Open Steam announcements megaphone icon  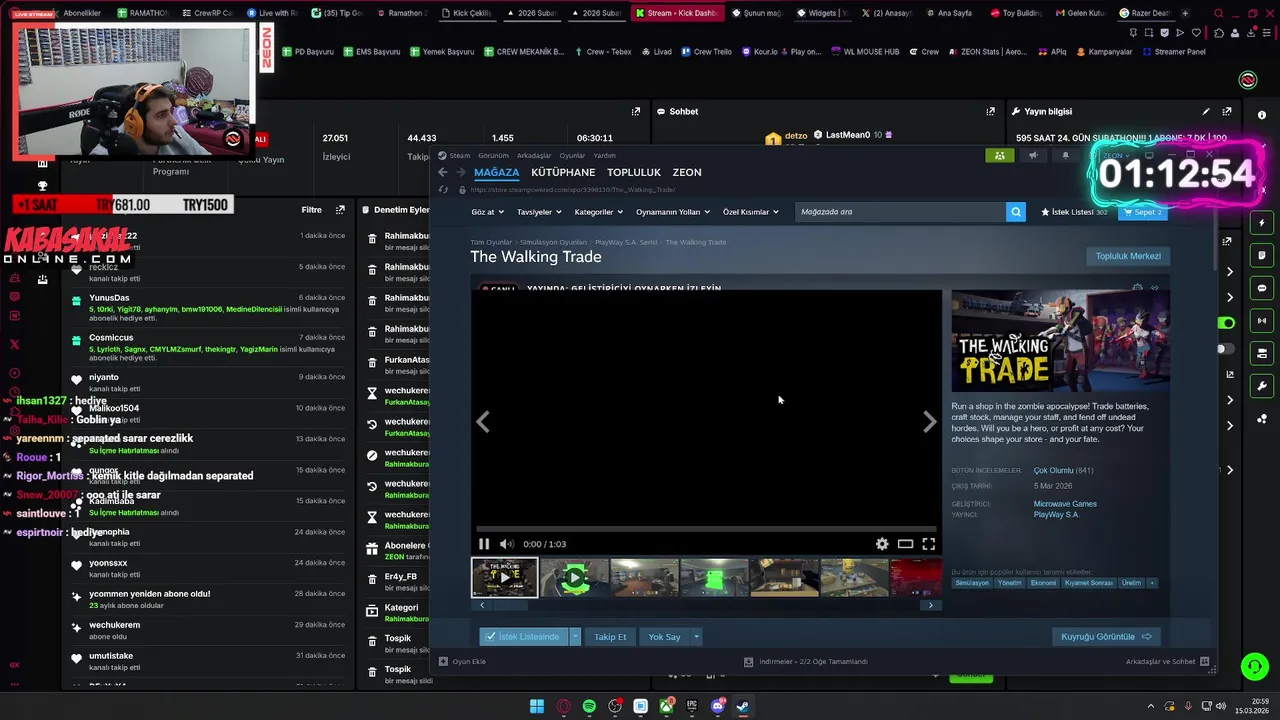click(x=1033, y=155)
